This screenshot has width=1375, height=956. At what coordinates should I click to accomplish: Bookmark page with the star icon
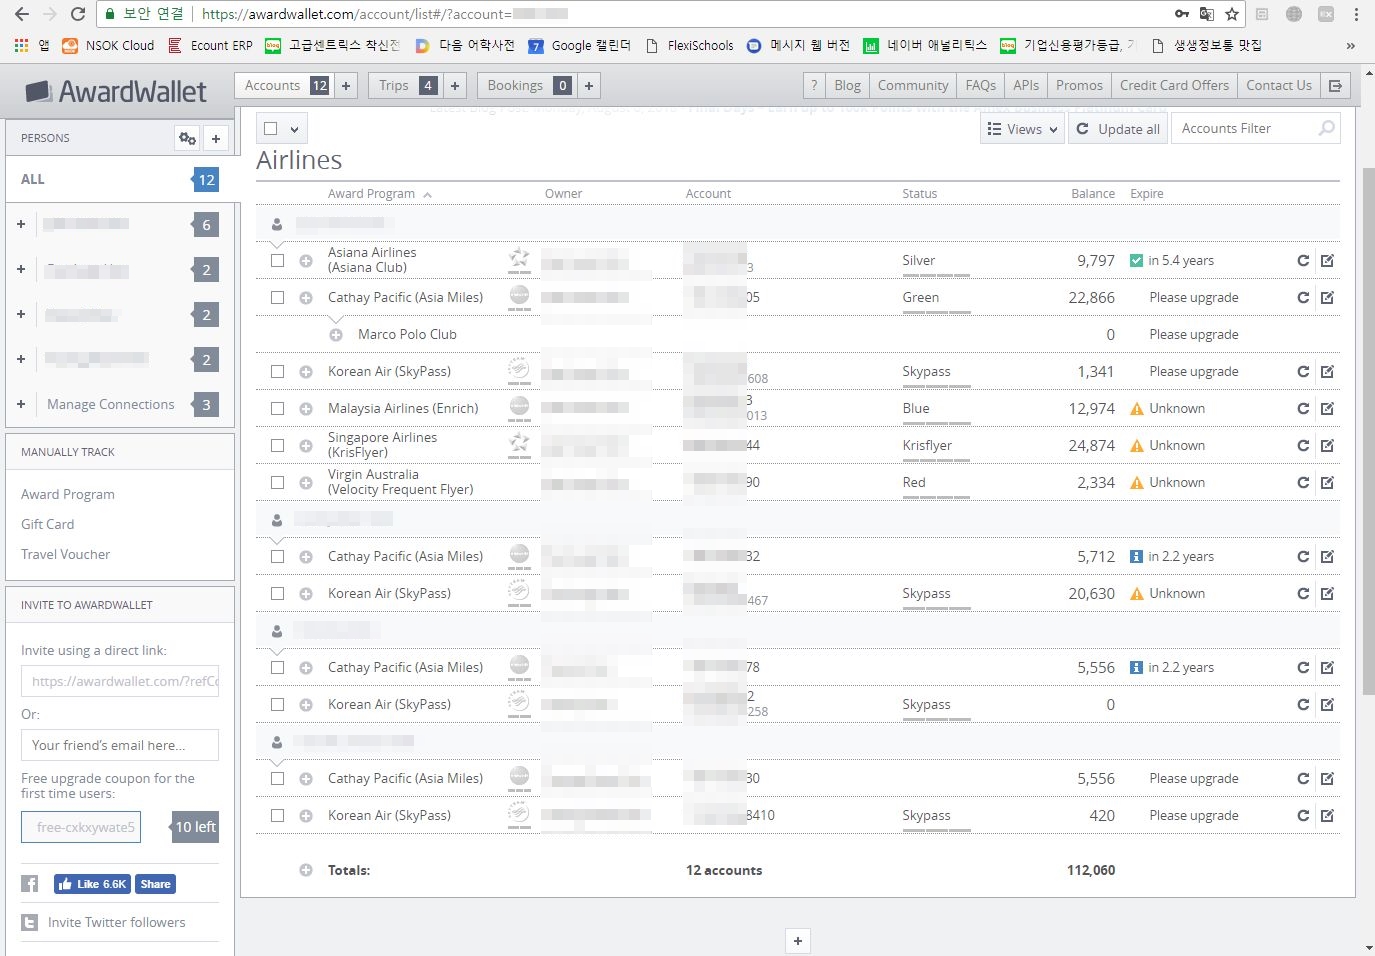click(x=1232, y=14)
